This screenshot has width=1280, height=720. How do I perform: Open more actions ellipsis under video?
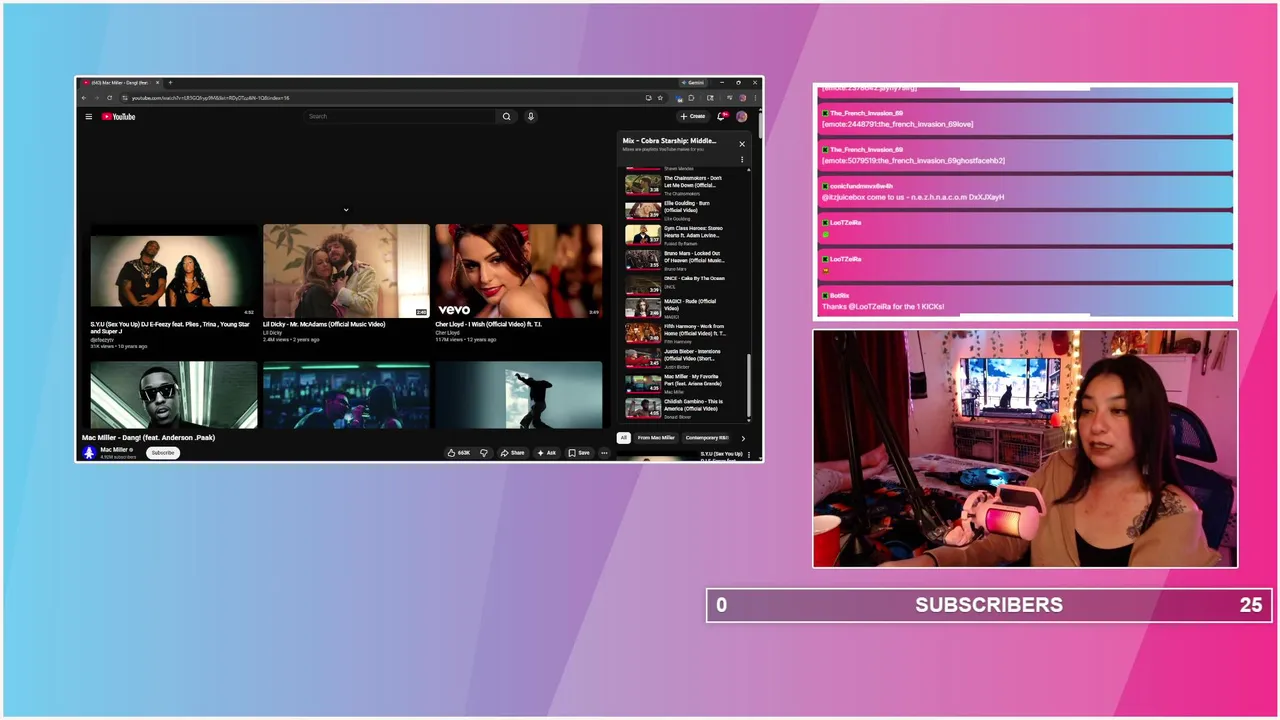604,453
